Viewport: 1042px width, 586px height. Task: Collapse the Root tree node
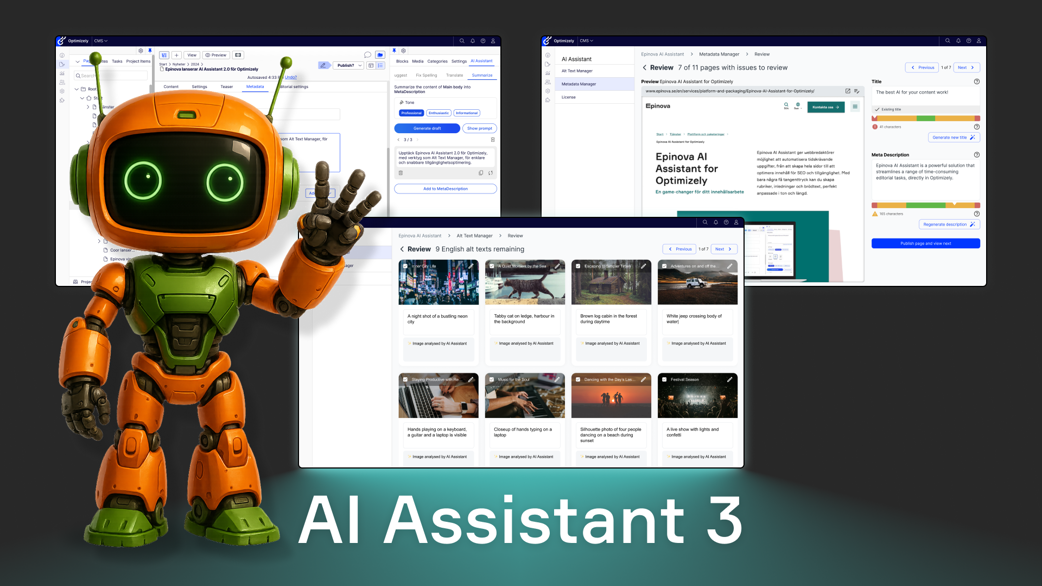(x=76, y=89)
